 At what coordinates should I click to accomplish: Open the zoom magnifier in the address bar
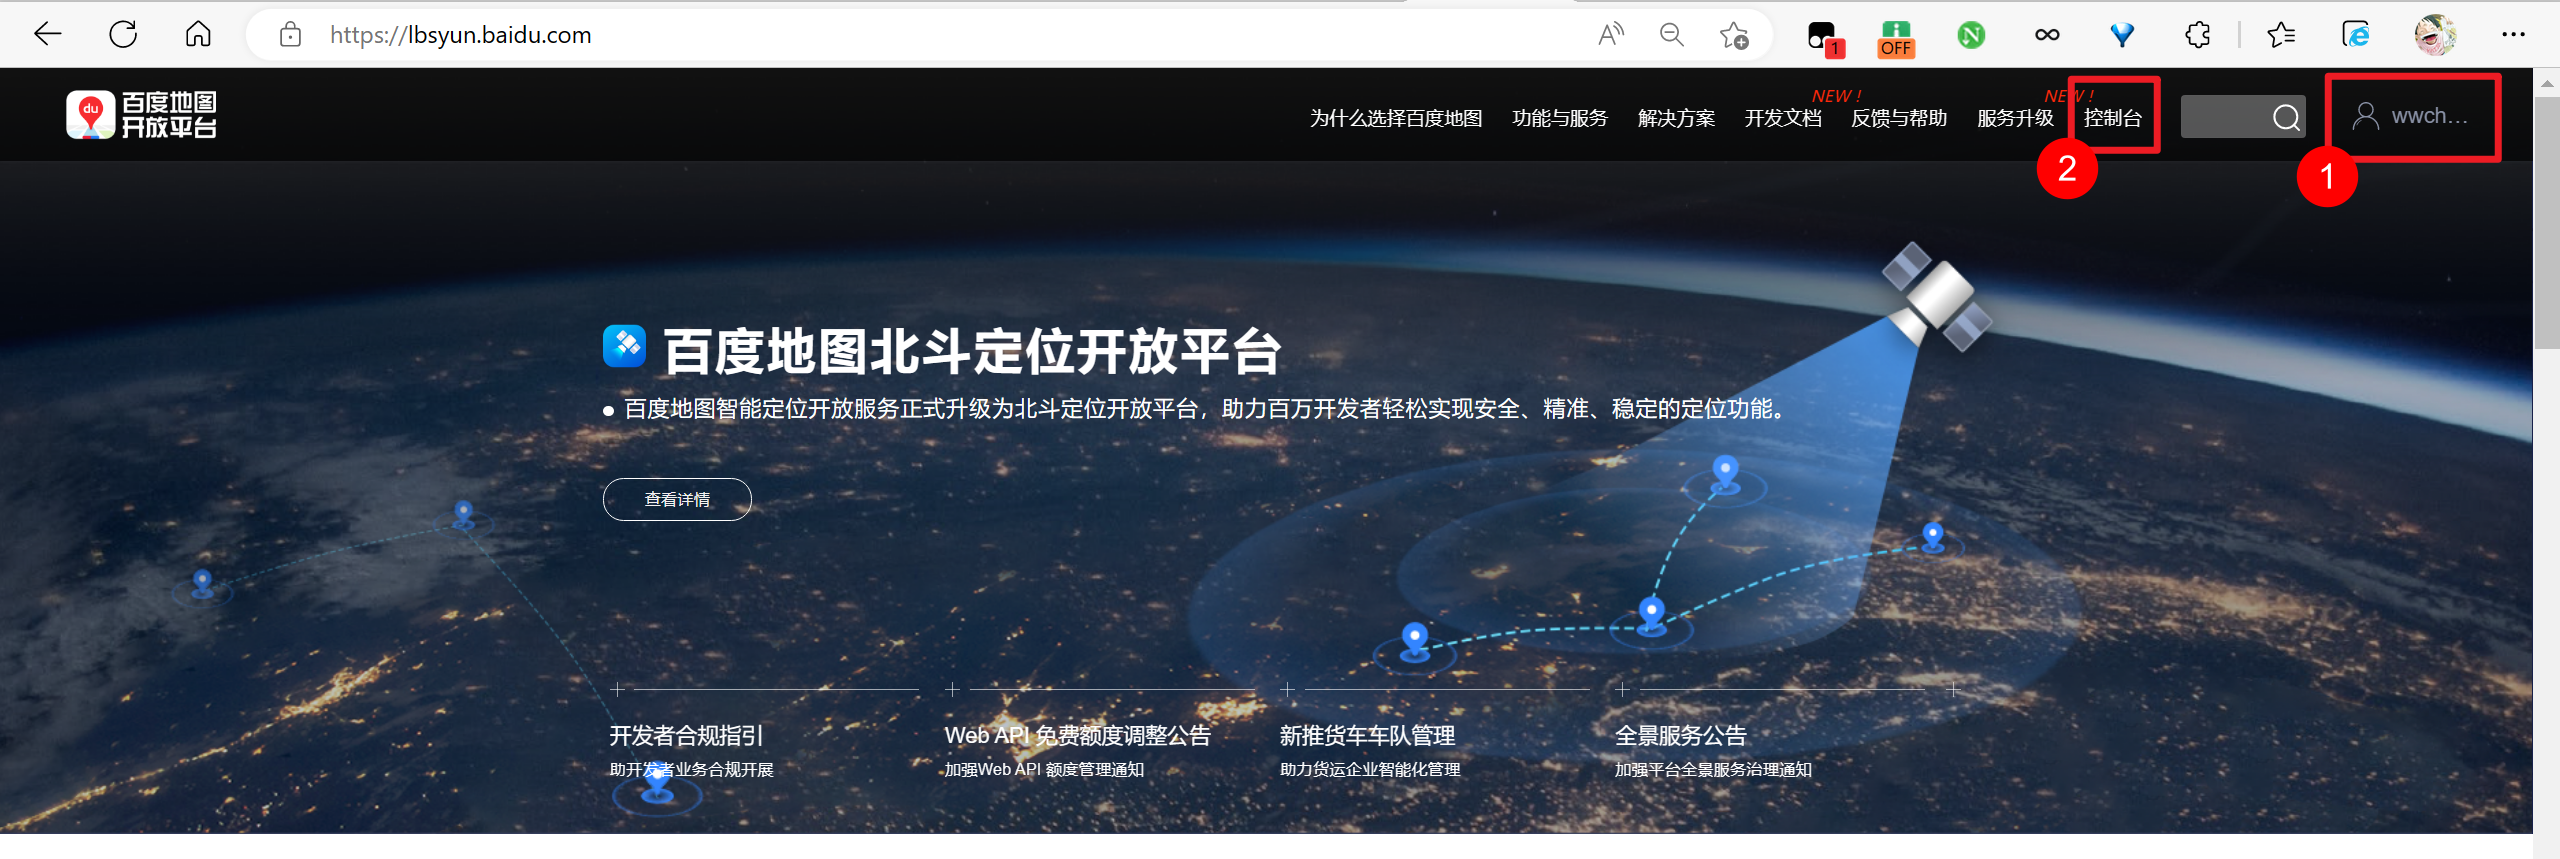click(x=1672, y=35)
